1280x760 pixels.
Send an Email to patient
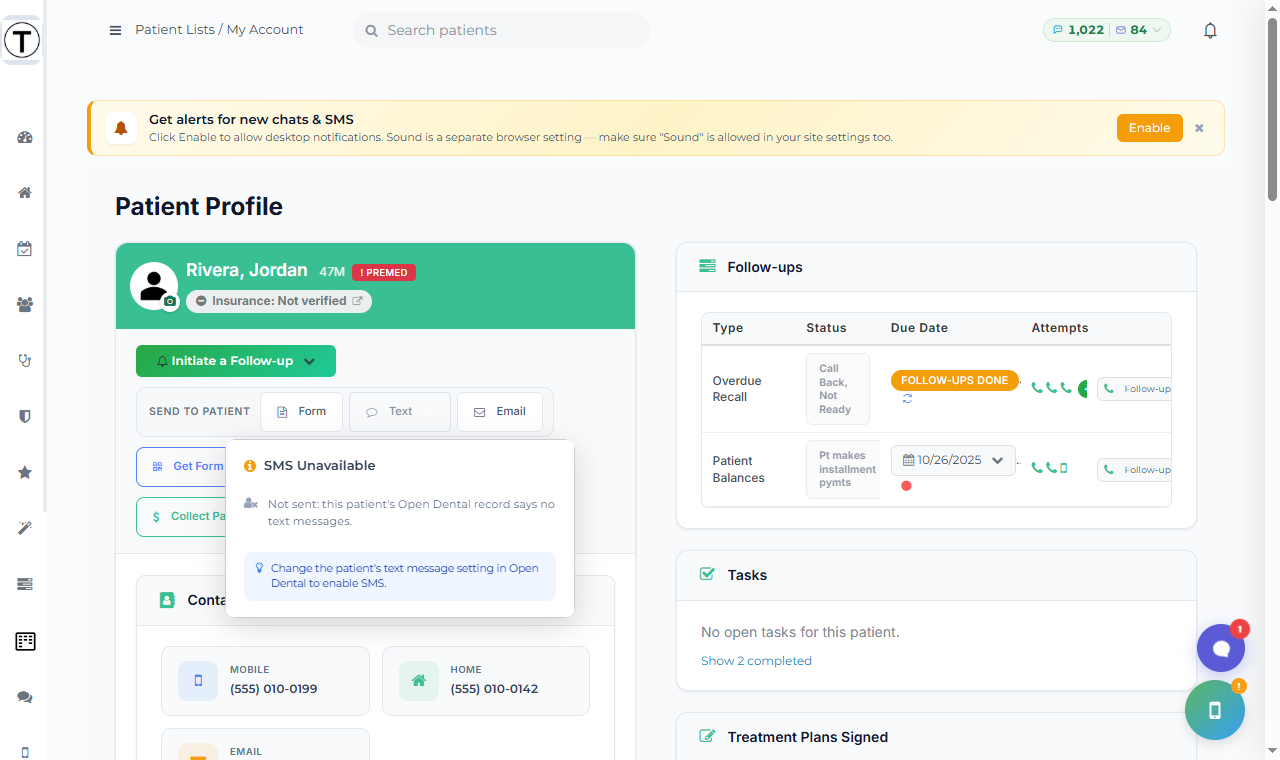[x=500, y=411]
